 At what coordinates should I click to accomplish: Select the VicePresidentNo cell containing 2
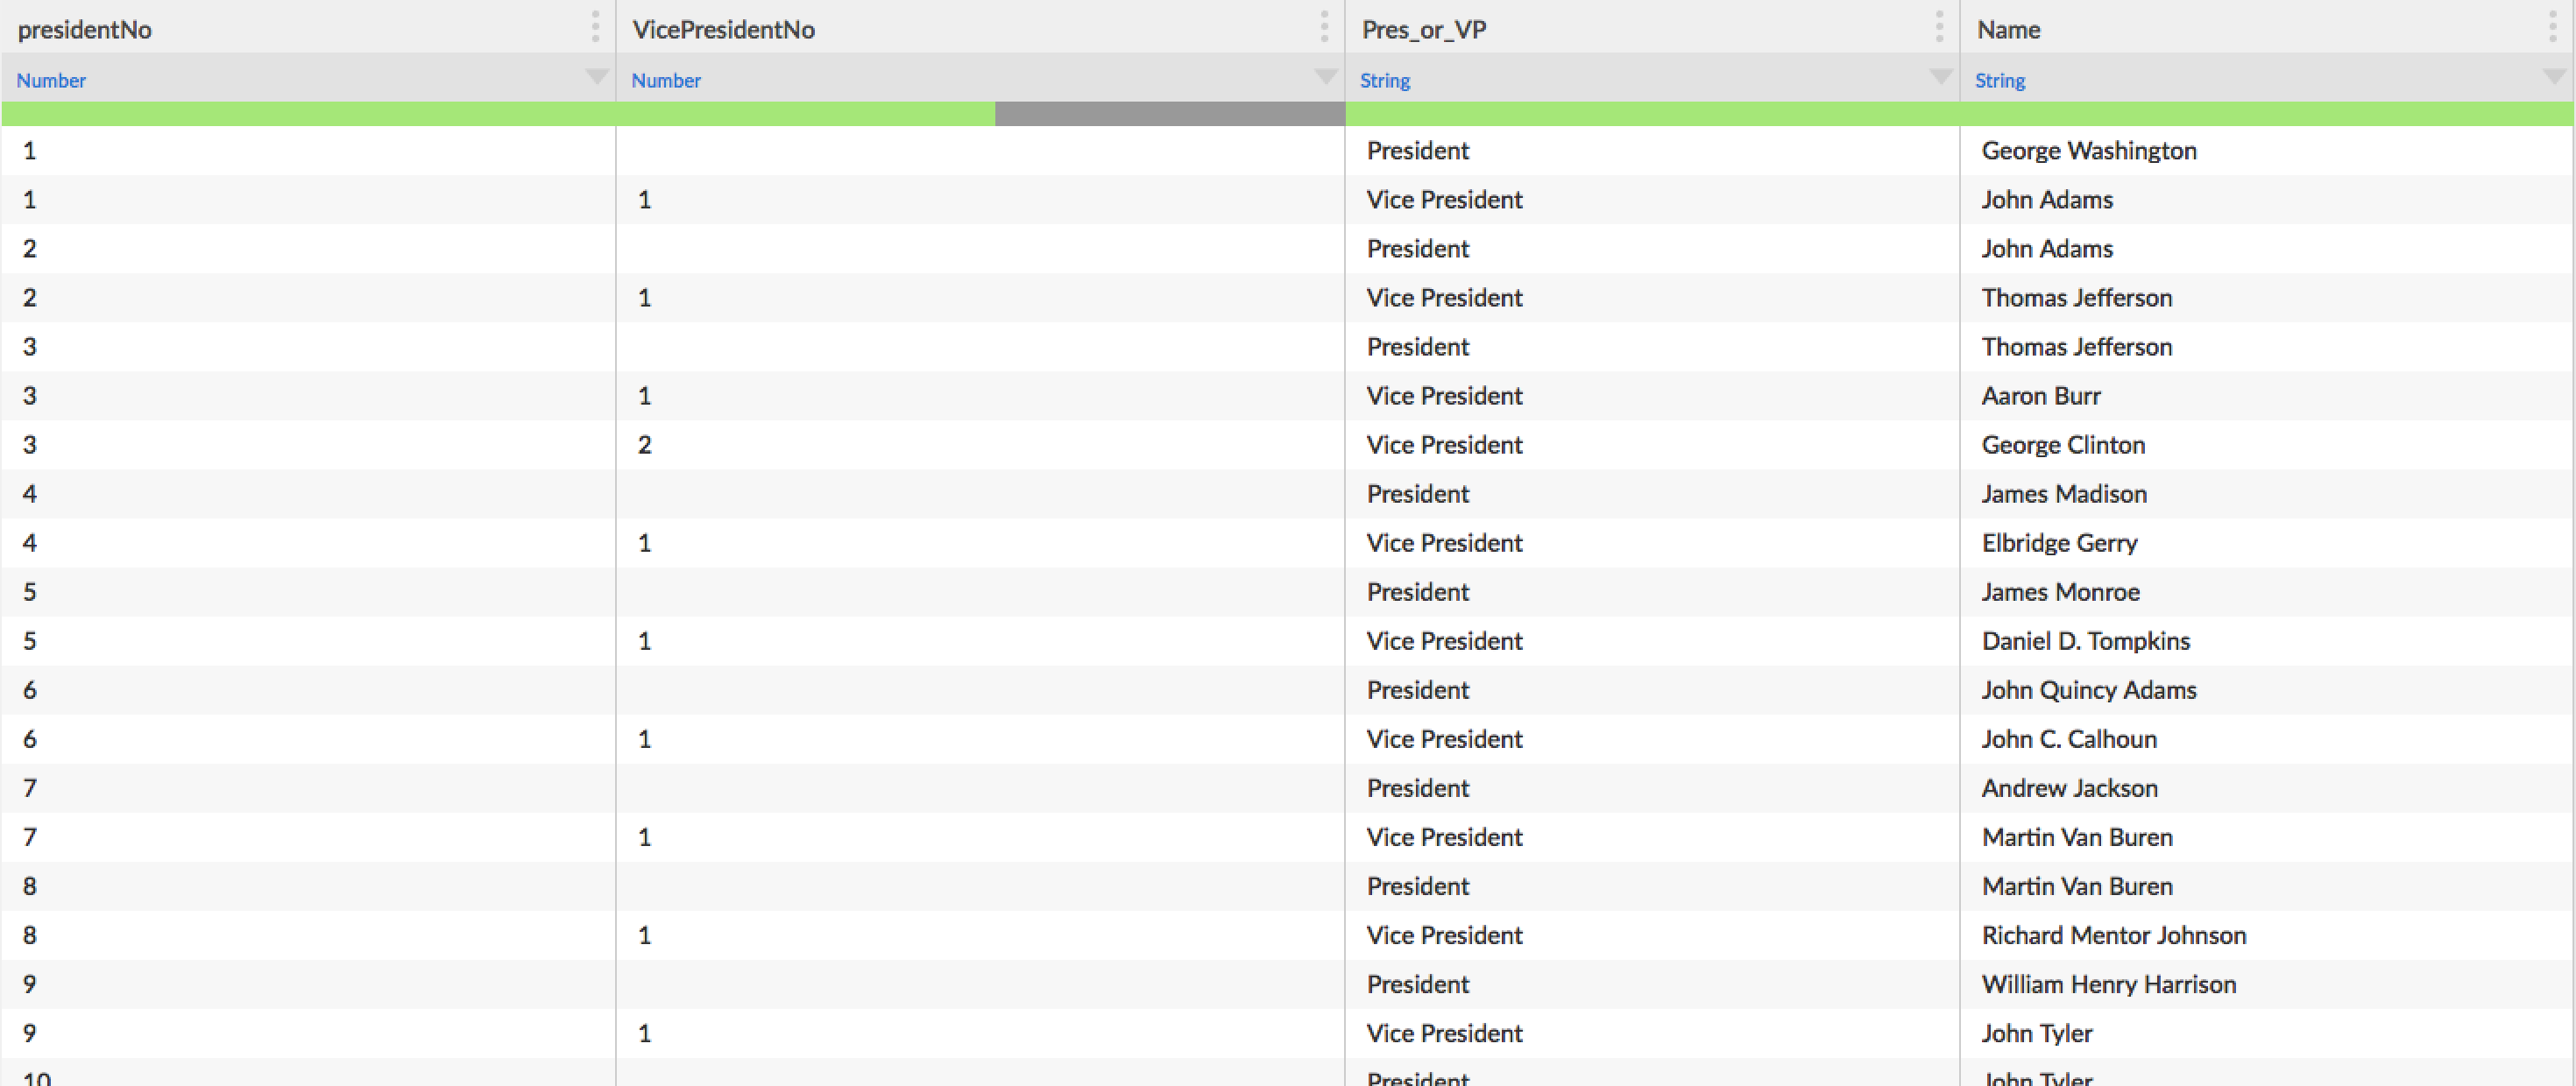[645, 445]
